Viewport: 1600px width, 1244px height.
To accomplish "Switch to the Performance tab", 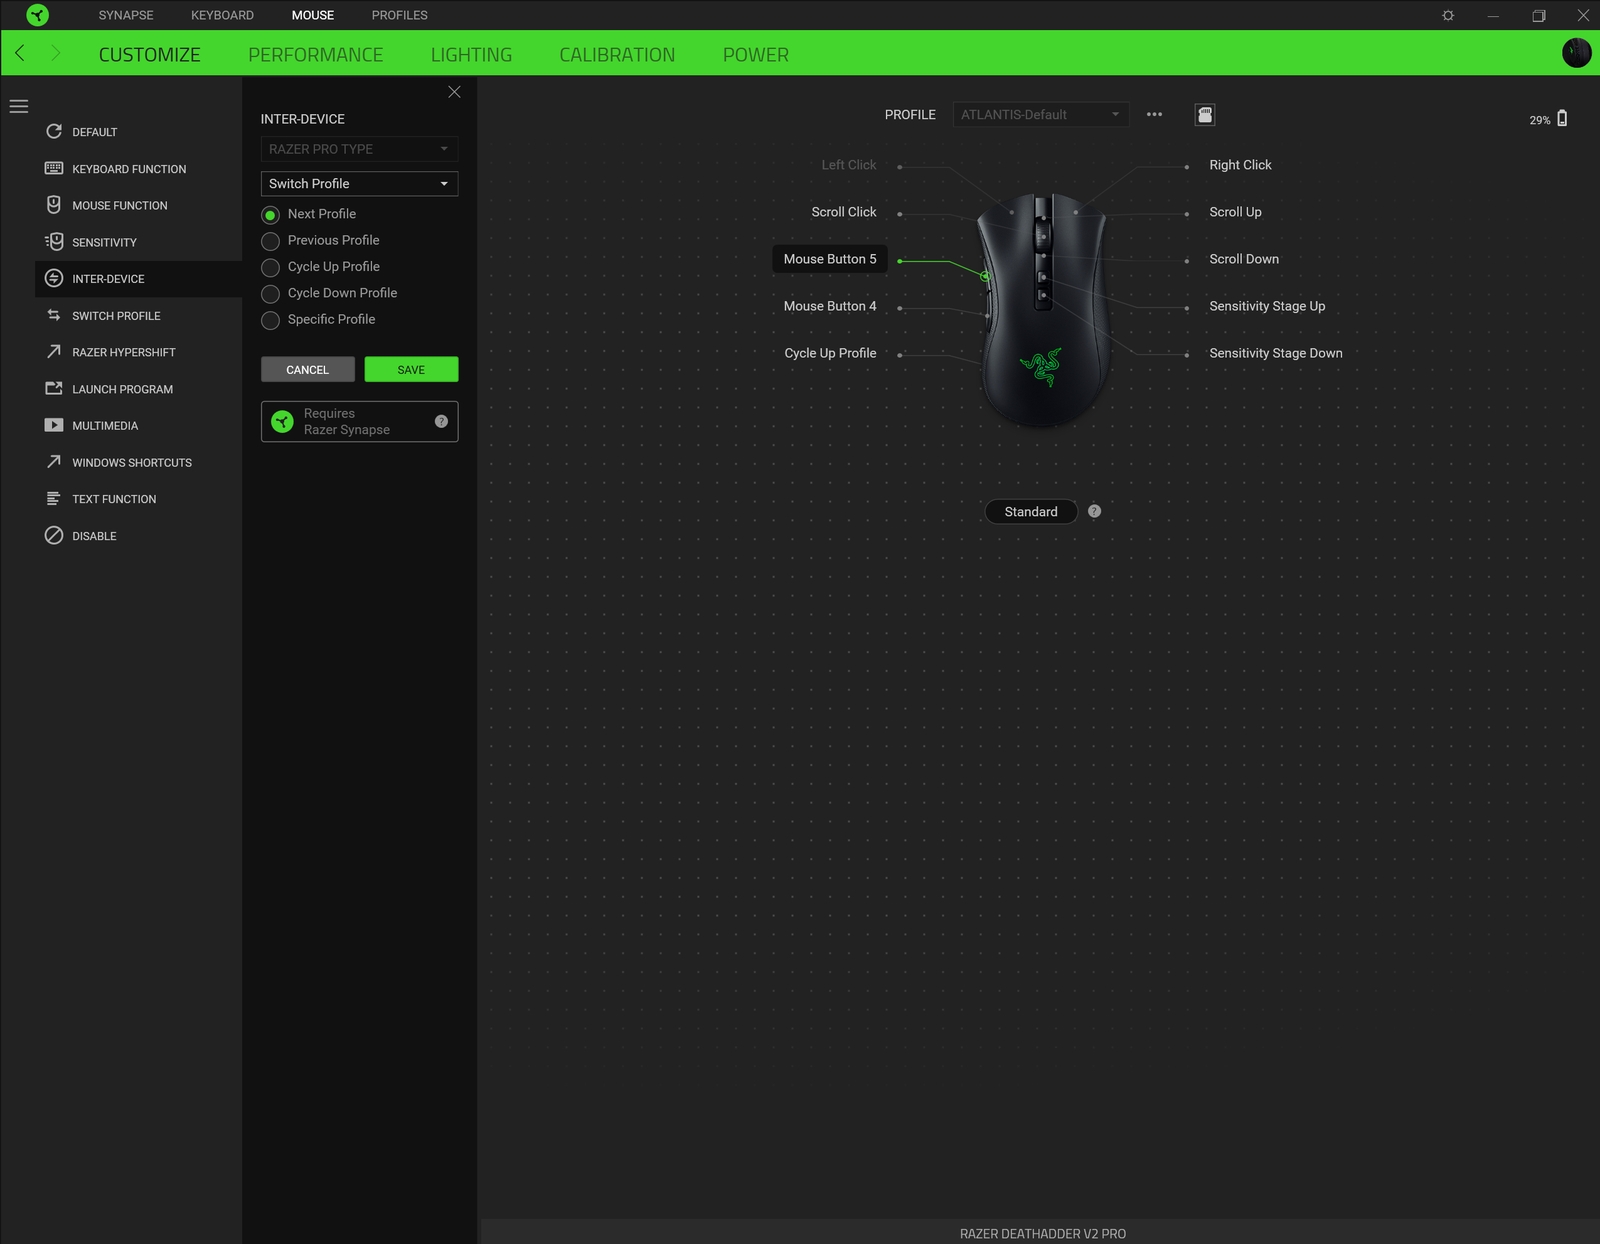I will pyautogui.click(x=315, y=55).
